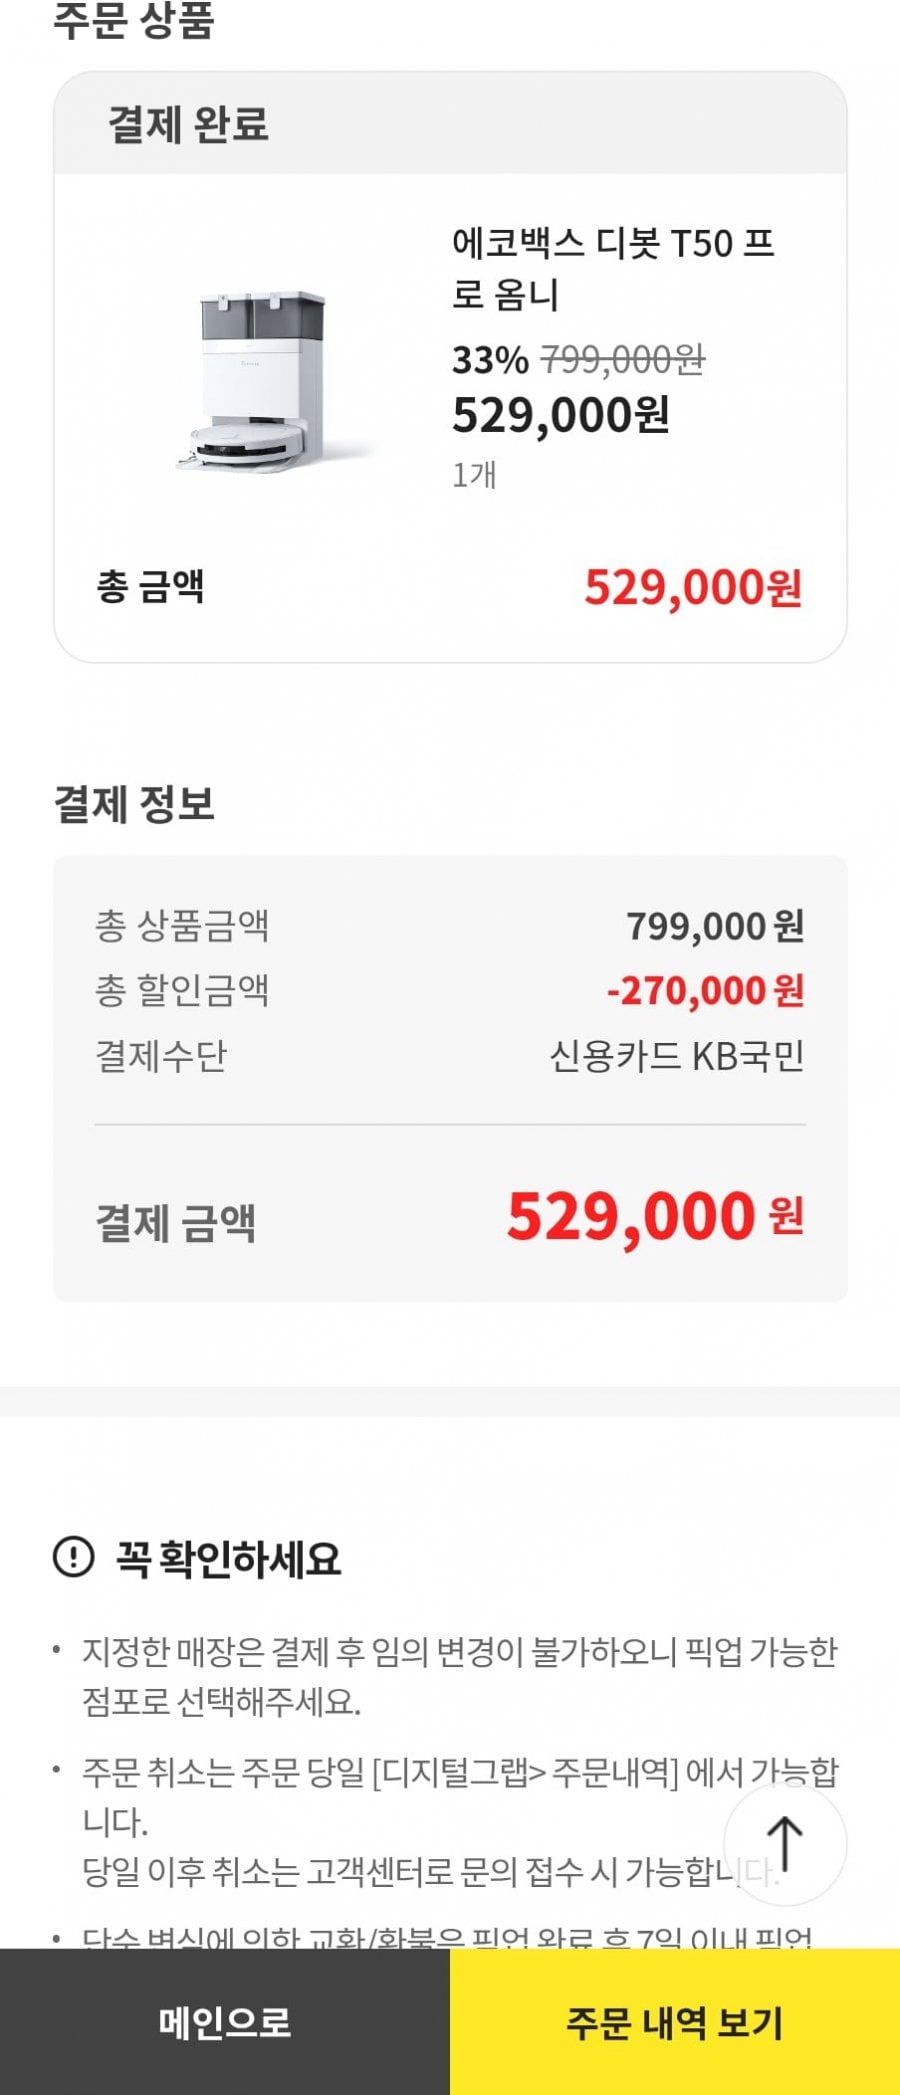Select the 에코백스 디봇 T50 프로 옴니 product name

[612, 268]
